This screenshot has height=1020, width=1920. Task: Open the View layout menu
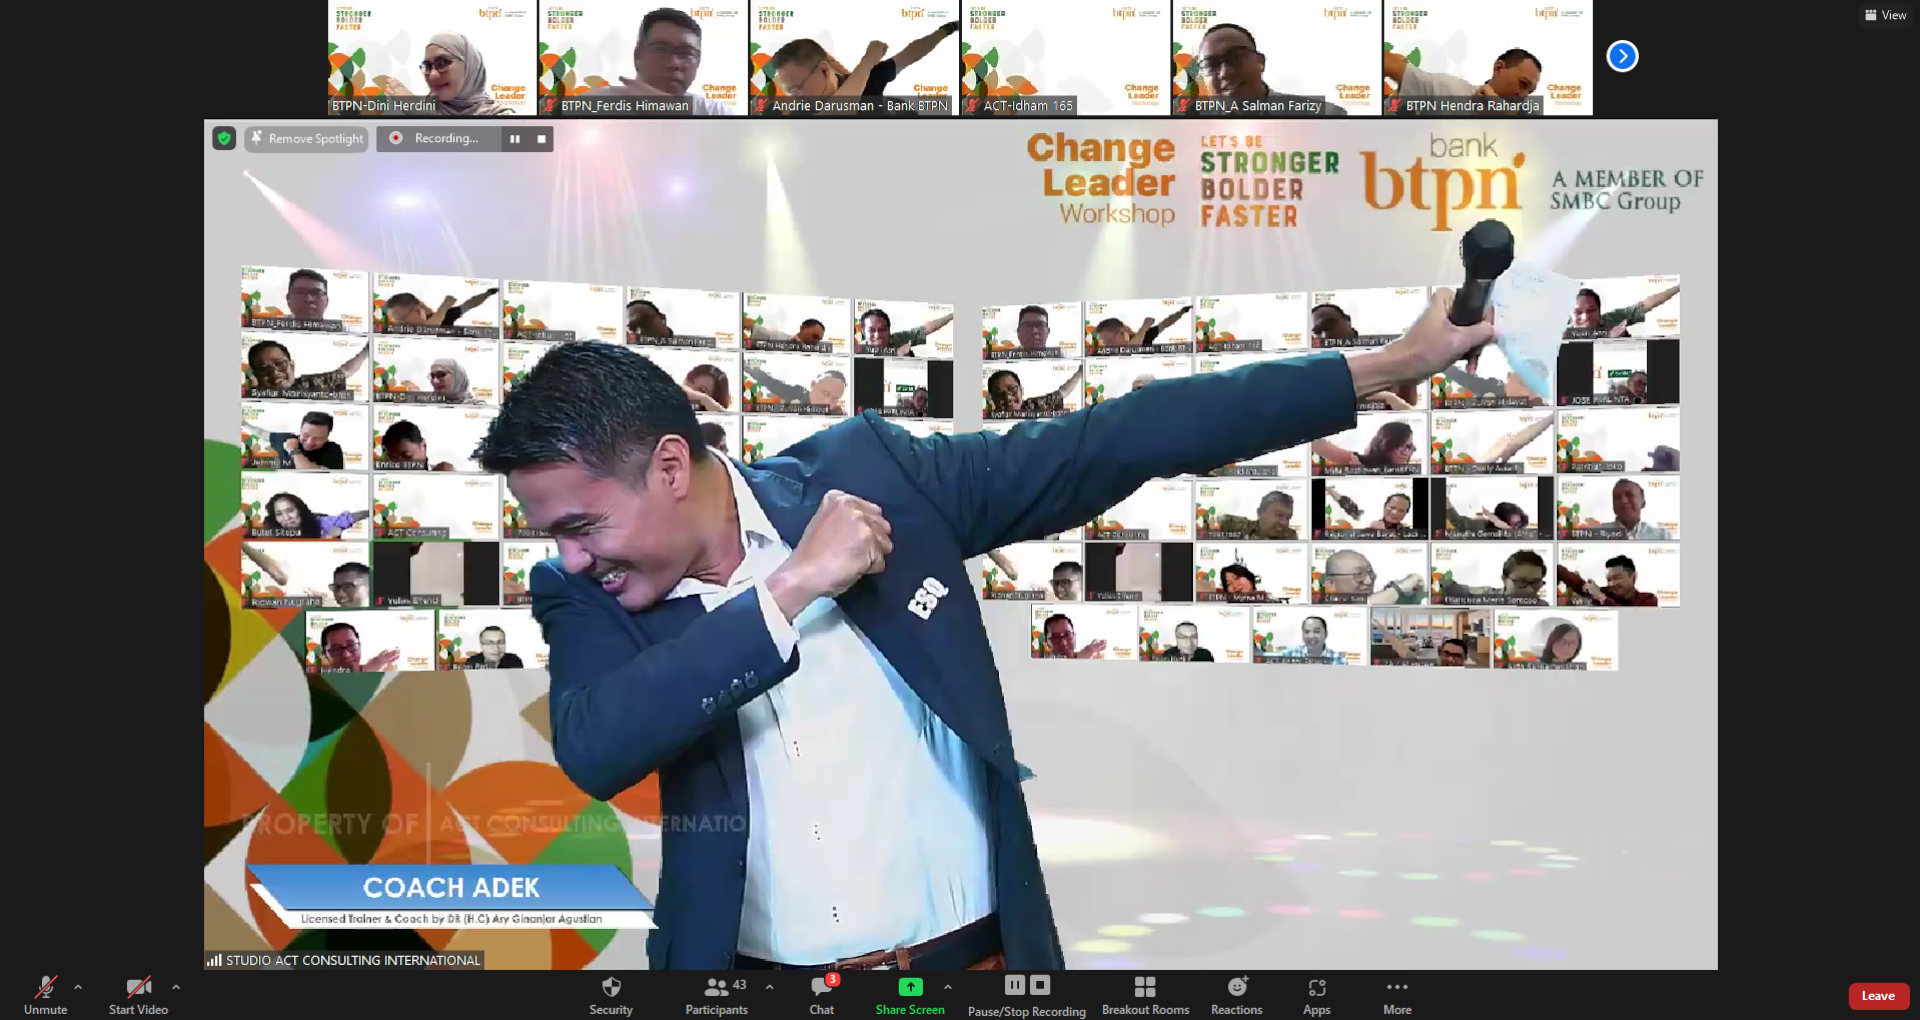coord(1885,15)
